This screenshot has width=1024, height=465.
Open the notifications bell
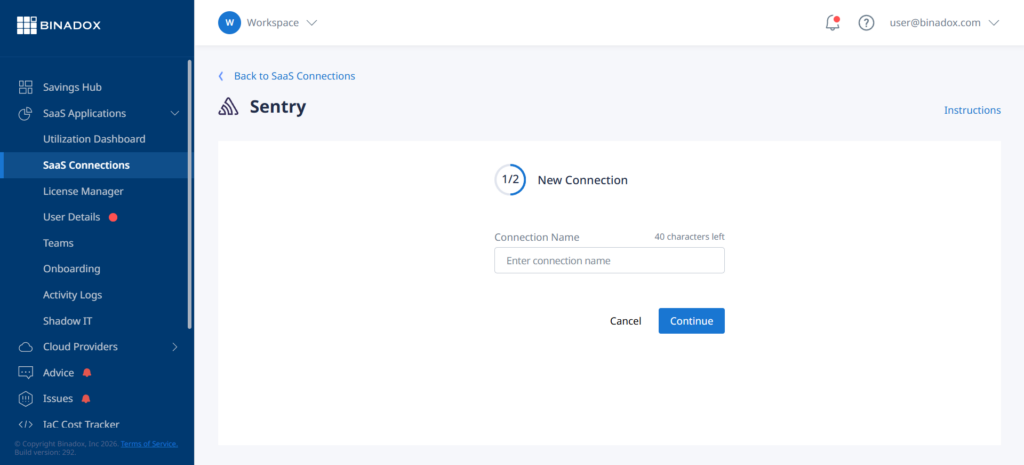[832, 23]
